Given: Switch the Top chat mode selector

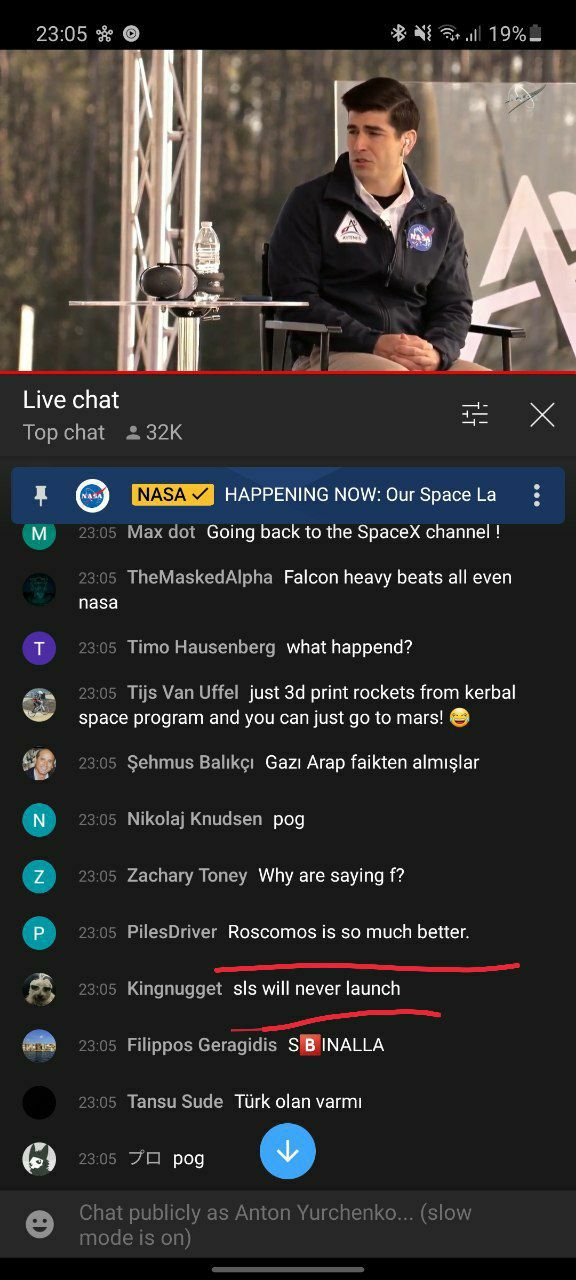Looking at the screenshot, I should click(x=64, y=432).
